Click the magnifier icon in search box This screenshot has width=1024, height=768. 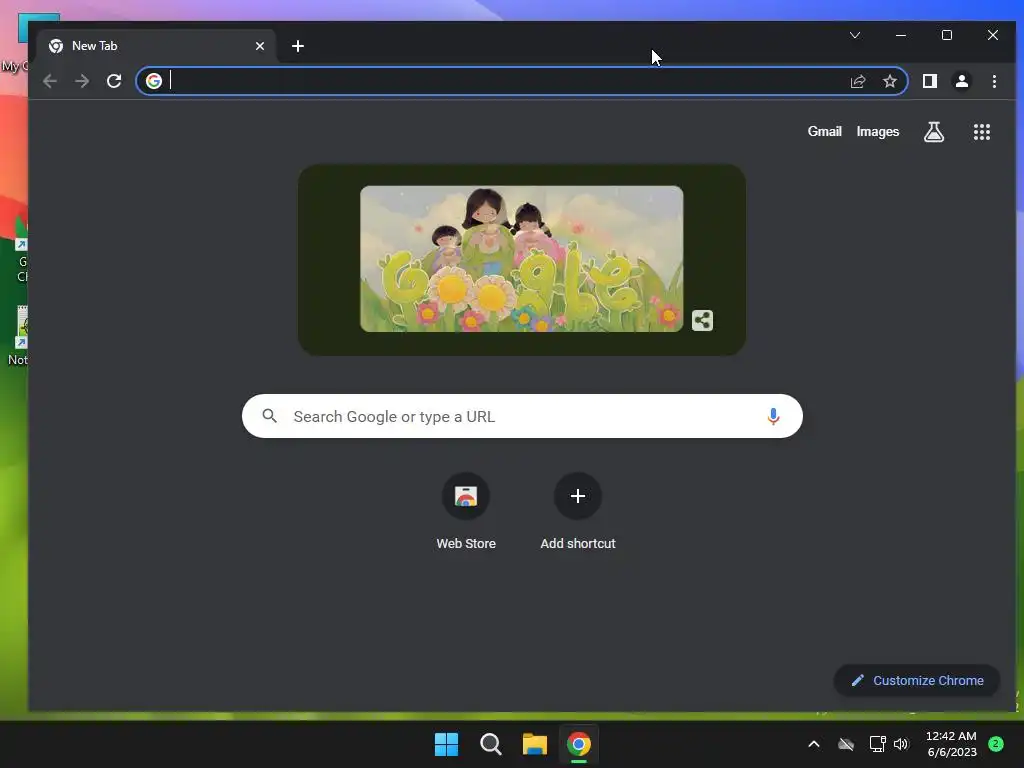pyautogui.click(x=270, y=415)
